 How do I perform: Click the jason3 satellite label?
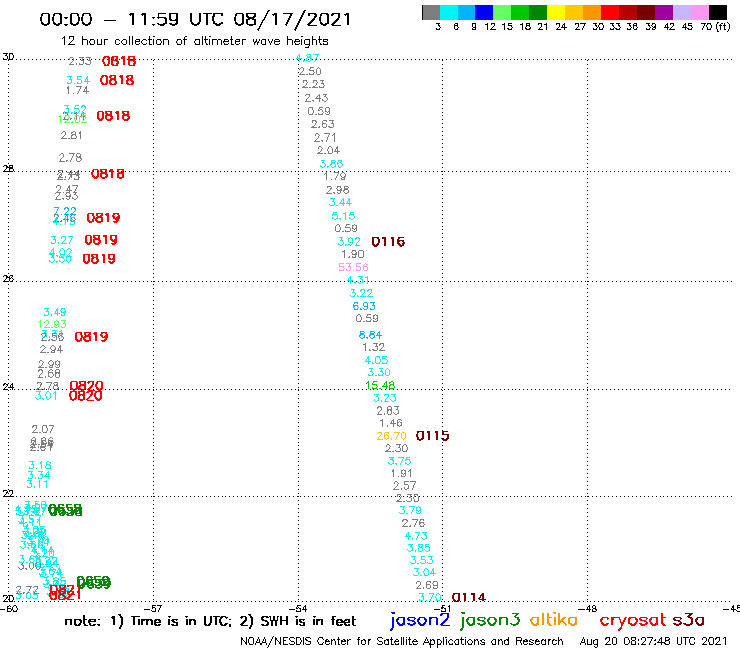coord(490,620)
